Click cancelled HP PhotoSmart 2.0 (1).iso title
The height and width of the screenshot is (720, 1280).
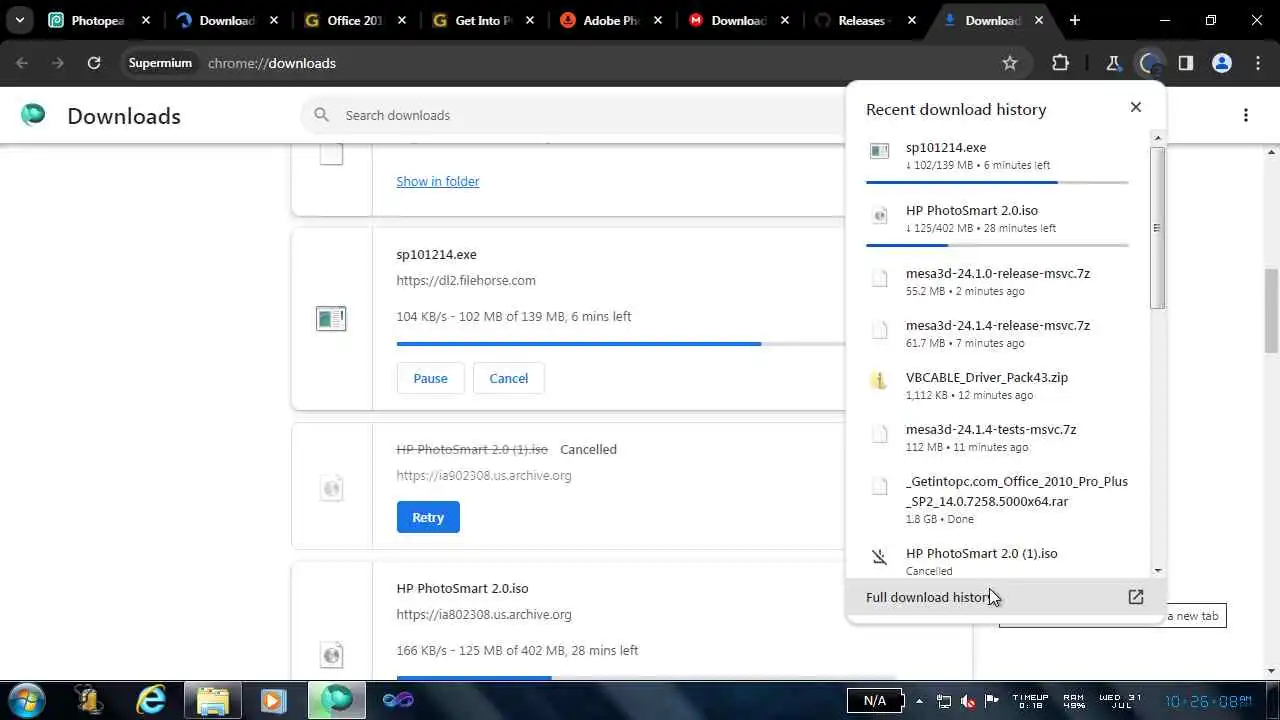click(472, 449)
